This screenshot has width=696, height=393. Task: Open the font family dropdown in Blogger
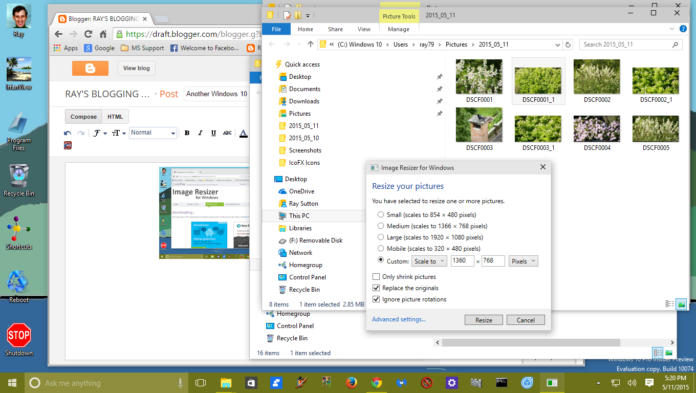[x=99, y=133]
